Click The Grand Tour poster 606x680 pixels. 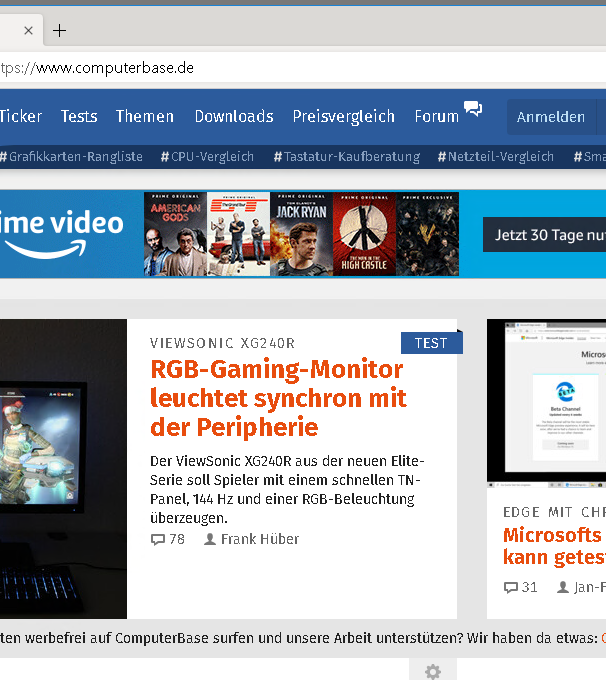click(238, 234)
